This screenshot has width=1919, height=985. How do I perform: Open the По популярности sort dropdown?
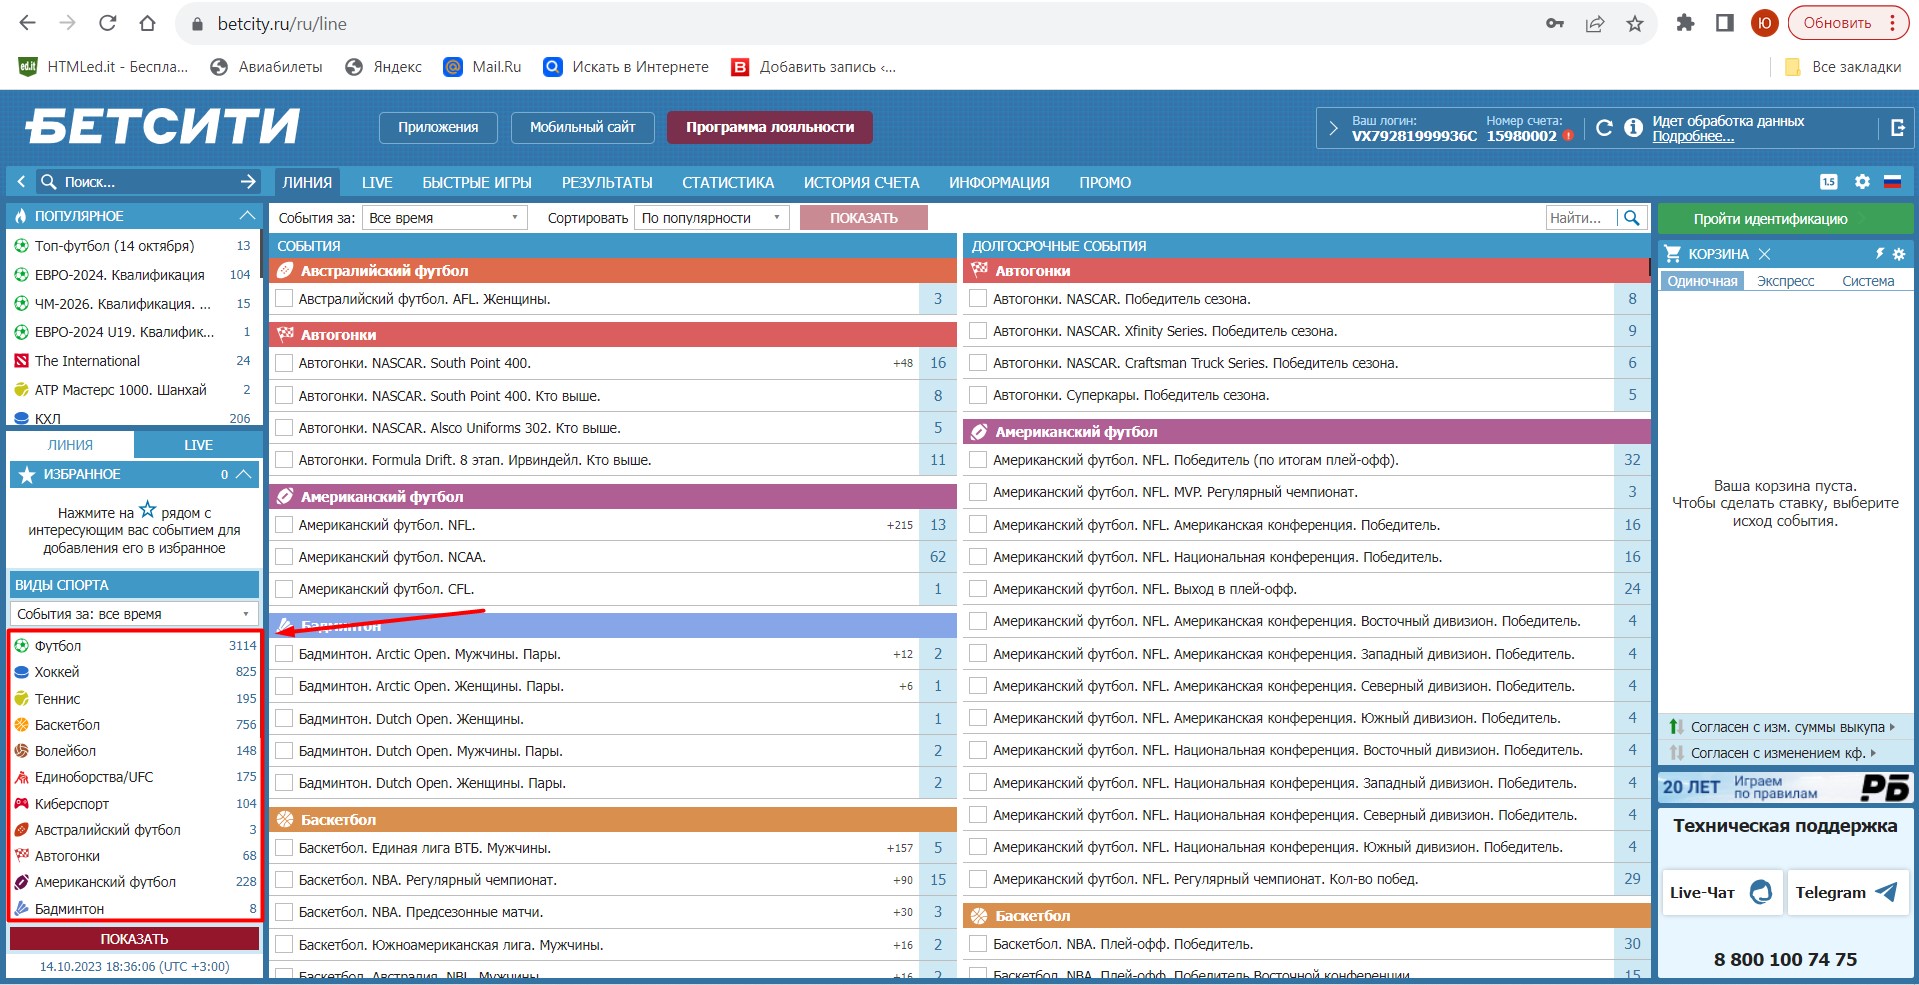(710, 218)
